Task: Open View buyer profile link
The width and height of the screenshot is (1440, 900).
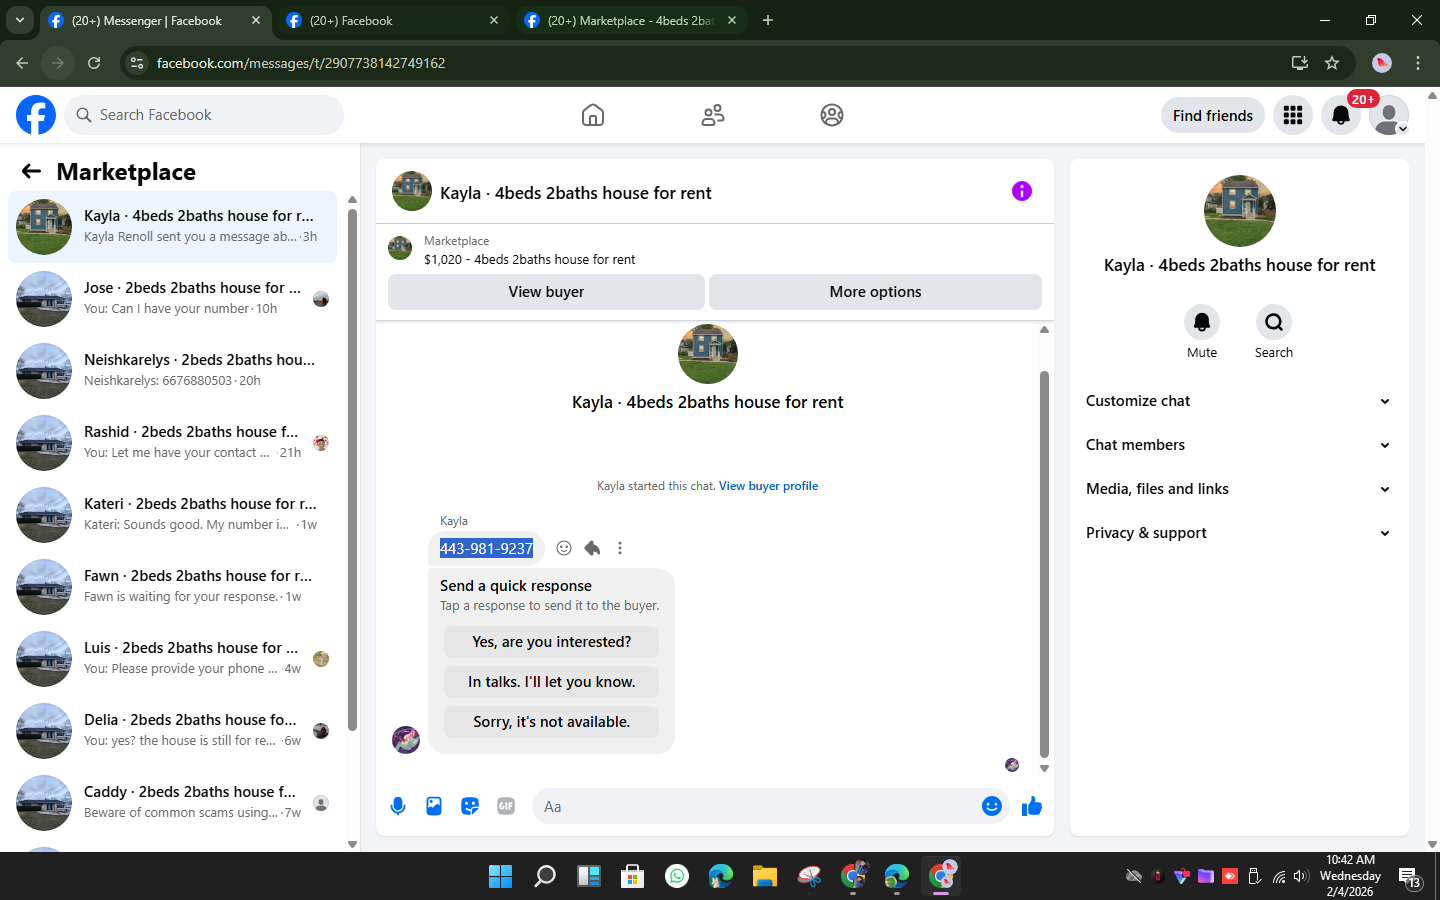Action: [x=768, y=486]
